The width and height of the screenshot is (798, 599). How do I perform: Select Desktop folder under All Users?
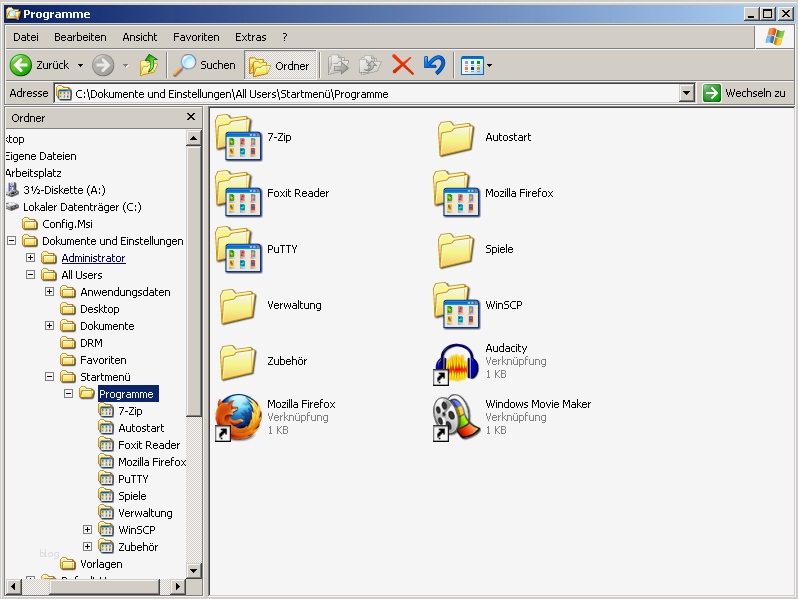pos(100,309)
